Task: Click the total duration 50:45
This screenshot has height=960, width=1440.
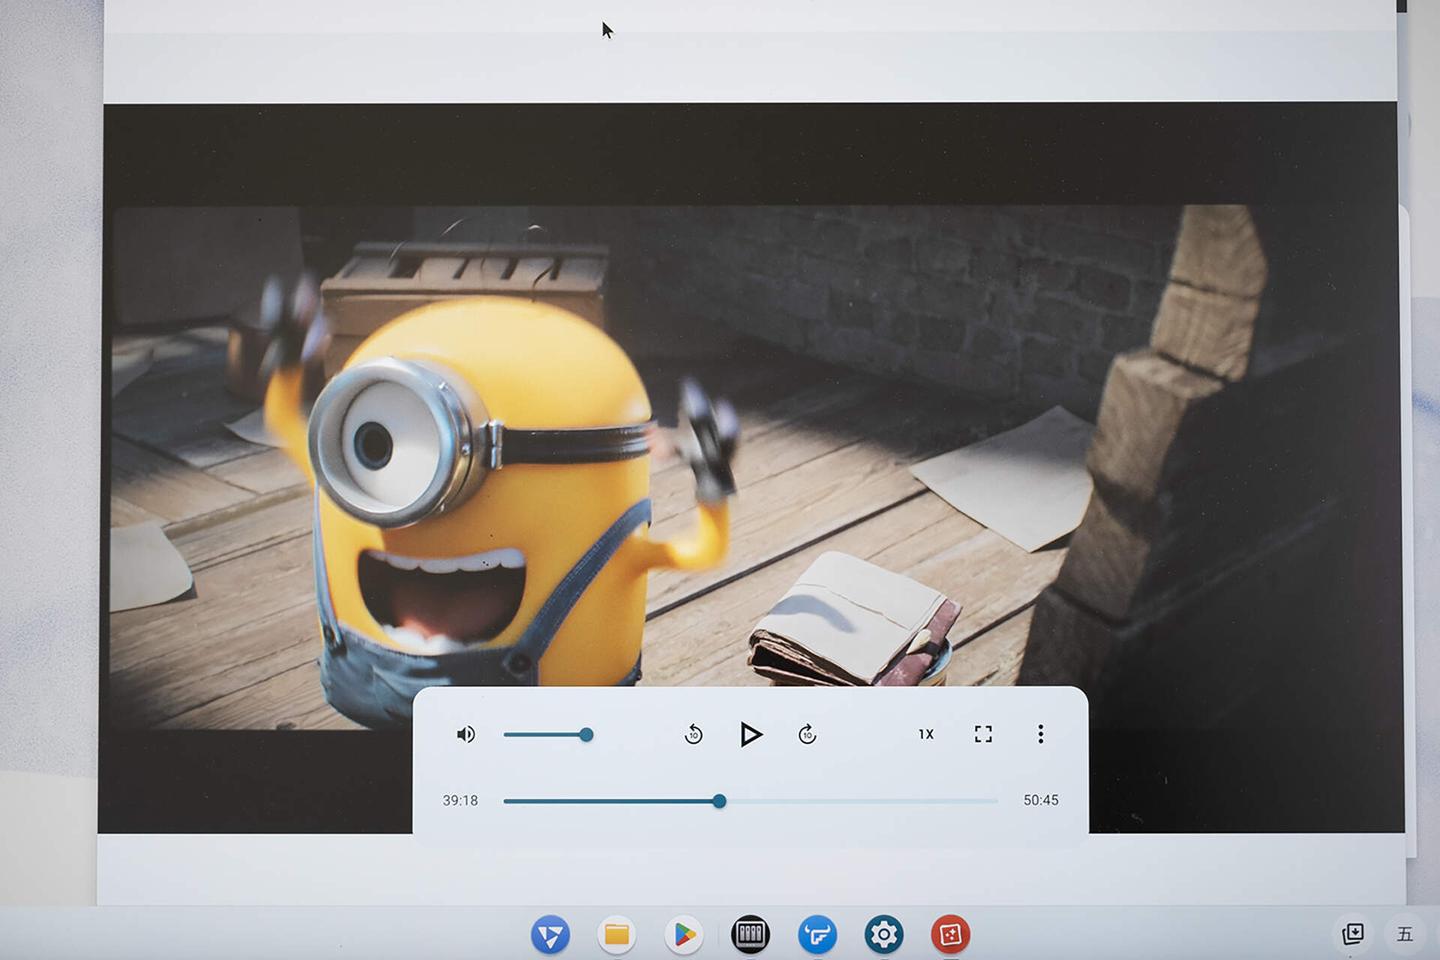Action: click(1040, 800)
